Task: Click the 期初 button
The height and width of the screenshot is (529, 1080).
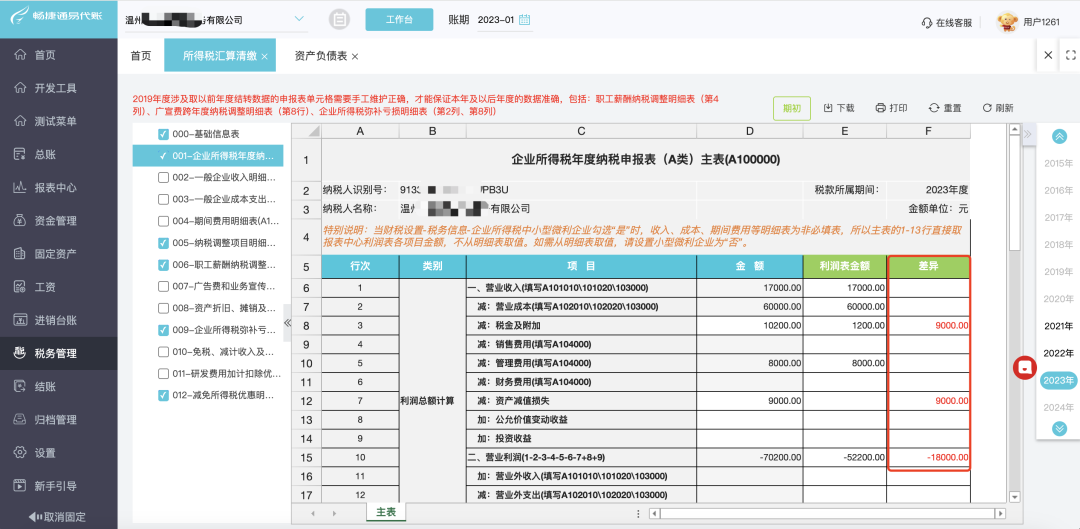Action: 792,108
